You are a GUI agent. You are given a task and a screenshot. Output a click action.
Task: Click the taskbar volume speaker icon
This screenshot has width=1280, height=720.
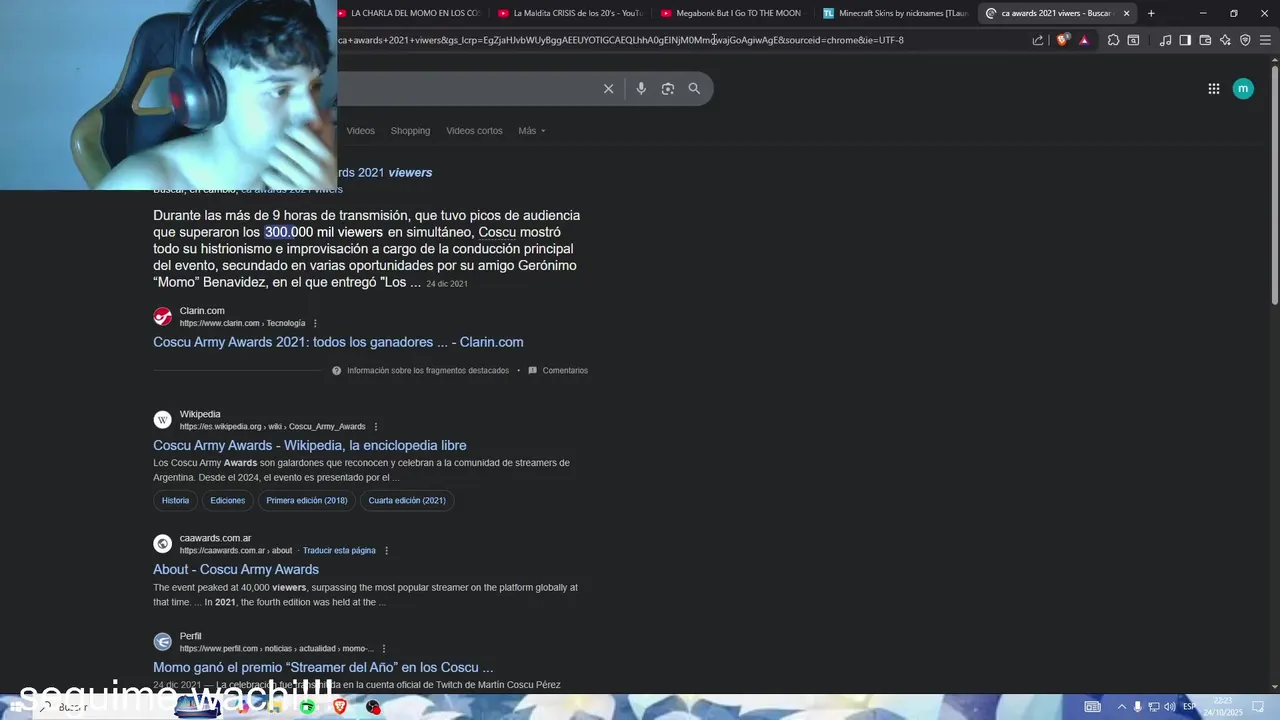pyautogui.click(x=1170, y=707)
